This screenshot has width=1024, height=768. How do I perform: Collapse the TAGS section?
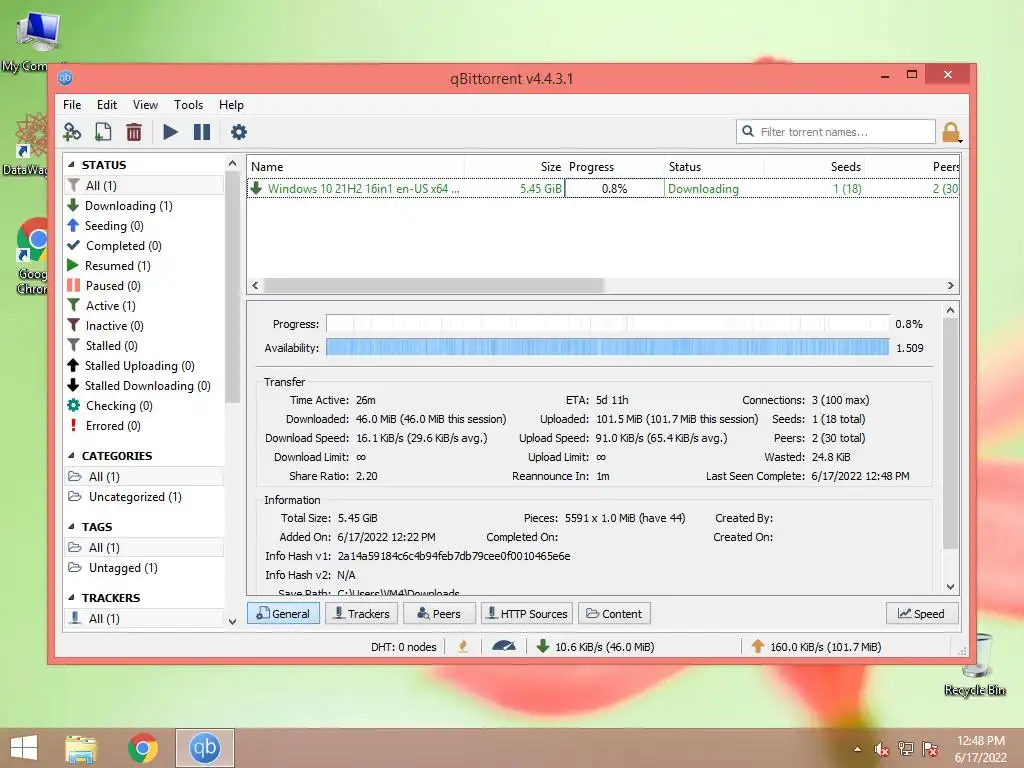71,526
